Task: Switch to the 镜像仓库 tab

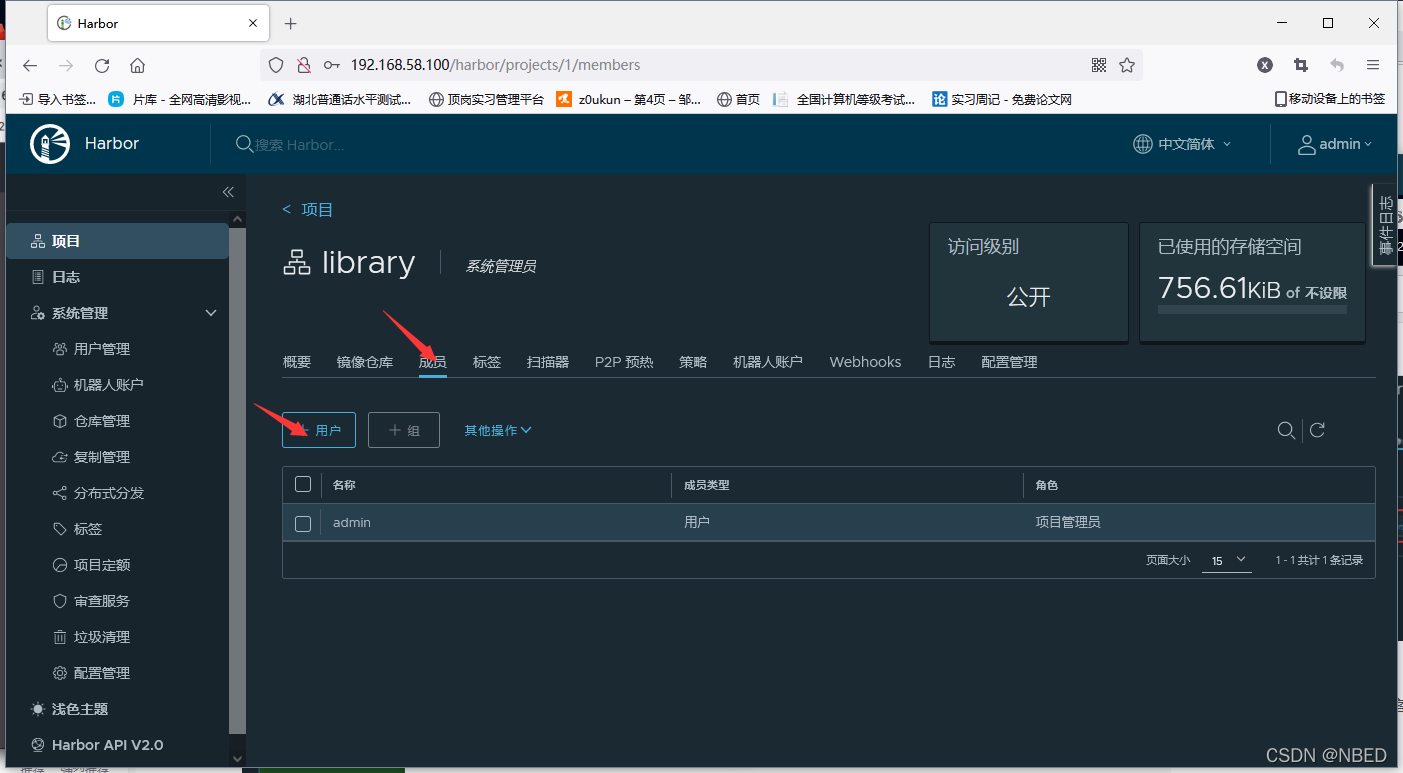Action: 365,362
